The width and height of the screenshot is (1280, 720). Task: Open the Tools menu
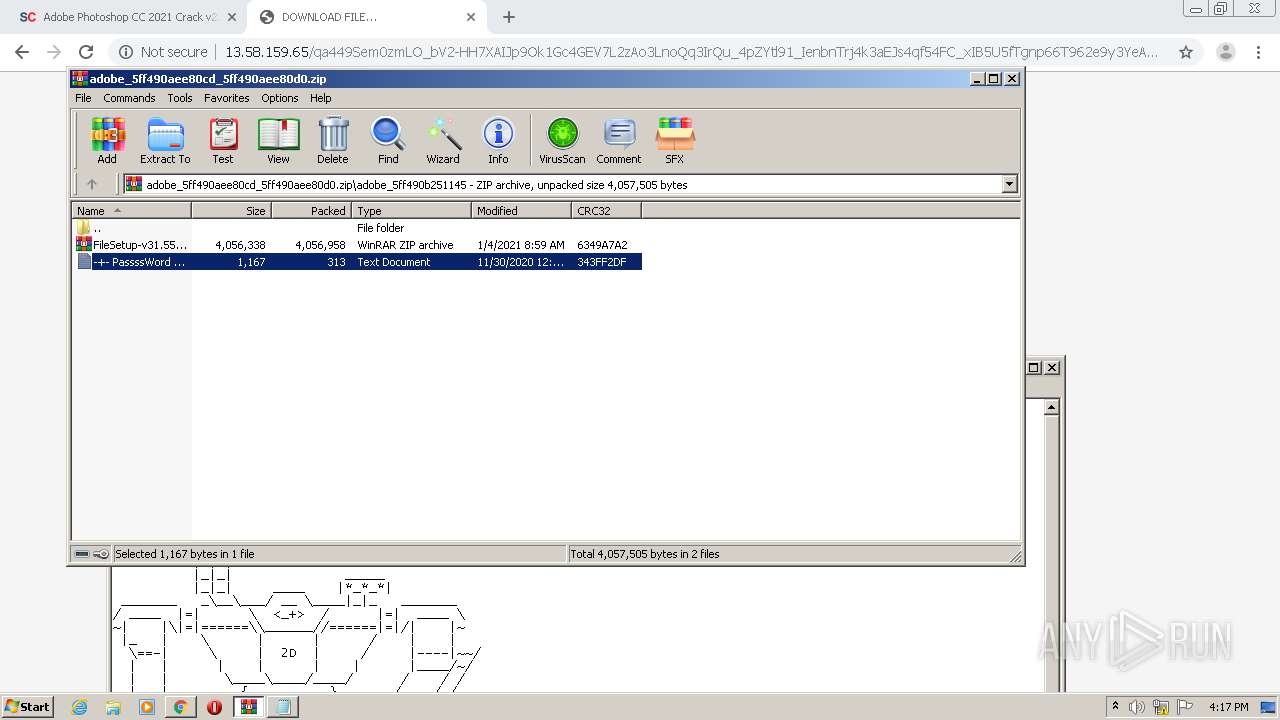[x=180, y=98]
